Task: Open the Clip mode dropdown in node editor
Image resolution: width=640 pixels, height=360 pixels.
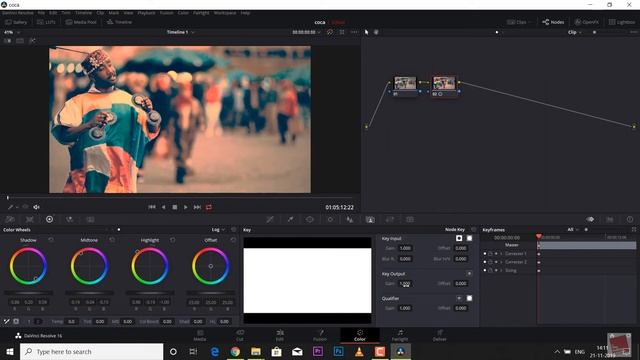Action: [575, 32]
